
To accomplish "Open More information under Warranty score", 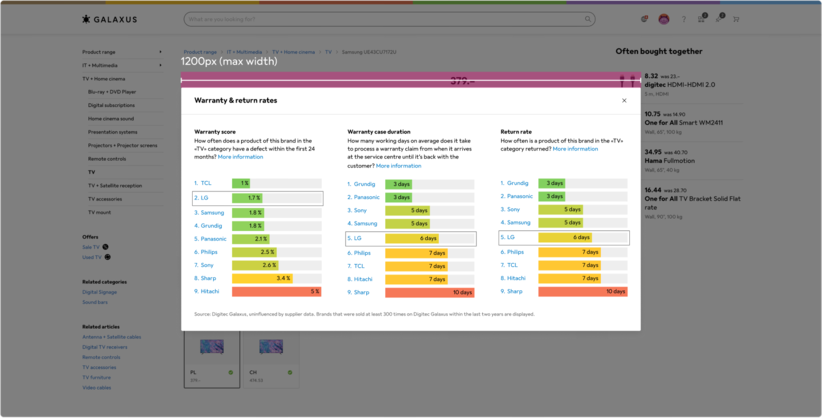I will coord(240,157).
